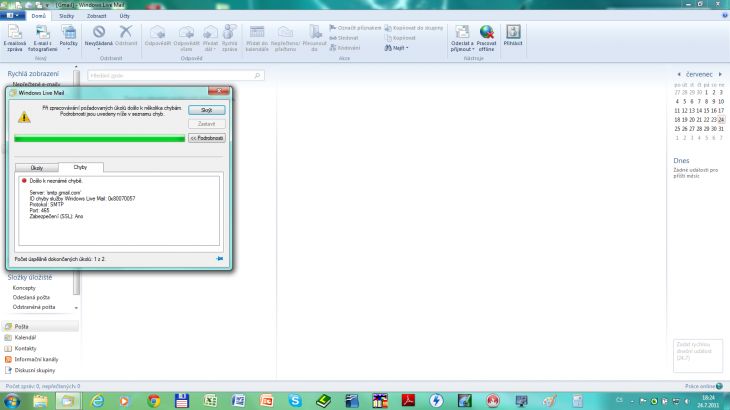Click Kopírovat do skupiny item
The image size is (730, 410).
(x=413, y=28)
